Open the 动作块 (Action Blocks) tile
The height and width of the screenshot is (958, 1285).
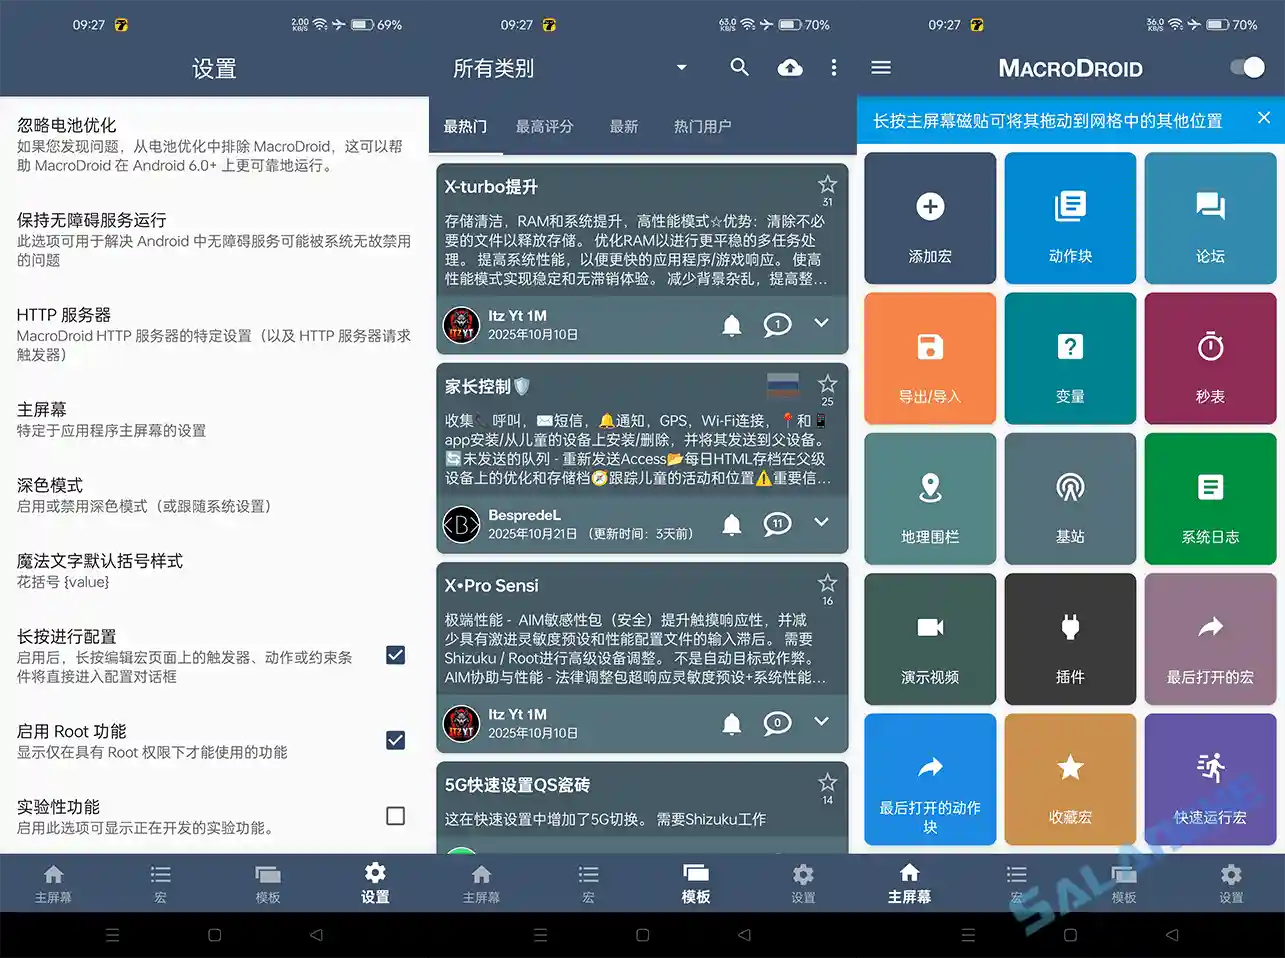[x=1070, y=218]
